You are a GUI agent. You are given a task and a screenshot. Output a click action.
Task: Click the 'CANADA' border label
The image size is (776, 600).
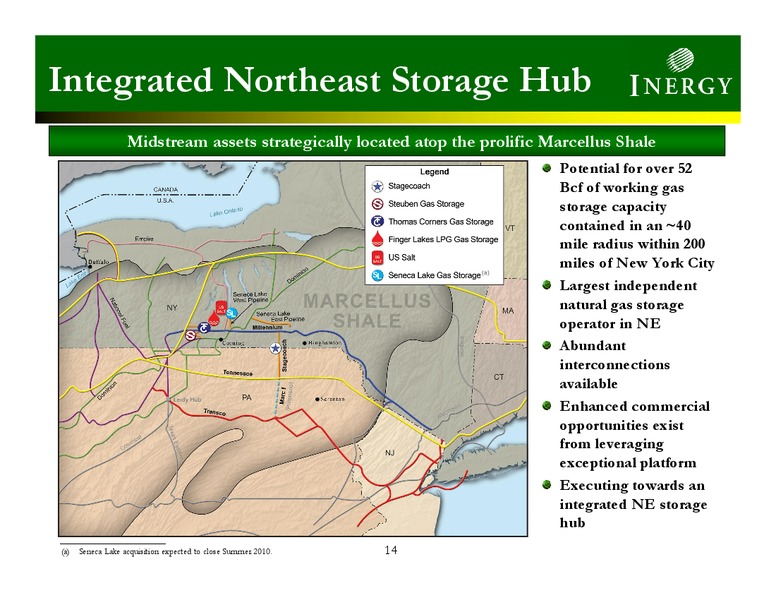[x=165, y=190]
